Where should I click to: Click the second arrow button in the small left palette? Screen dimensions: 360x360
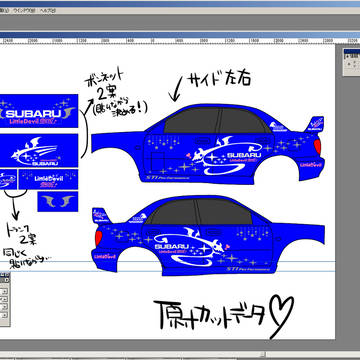[x=5, y=298]
